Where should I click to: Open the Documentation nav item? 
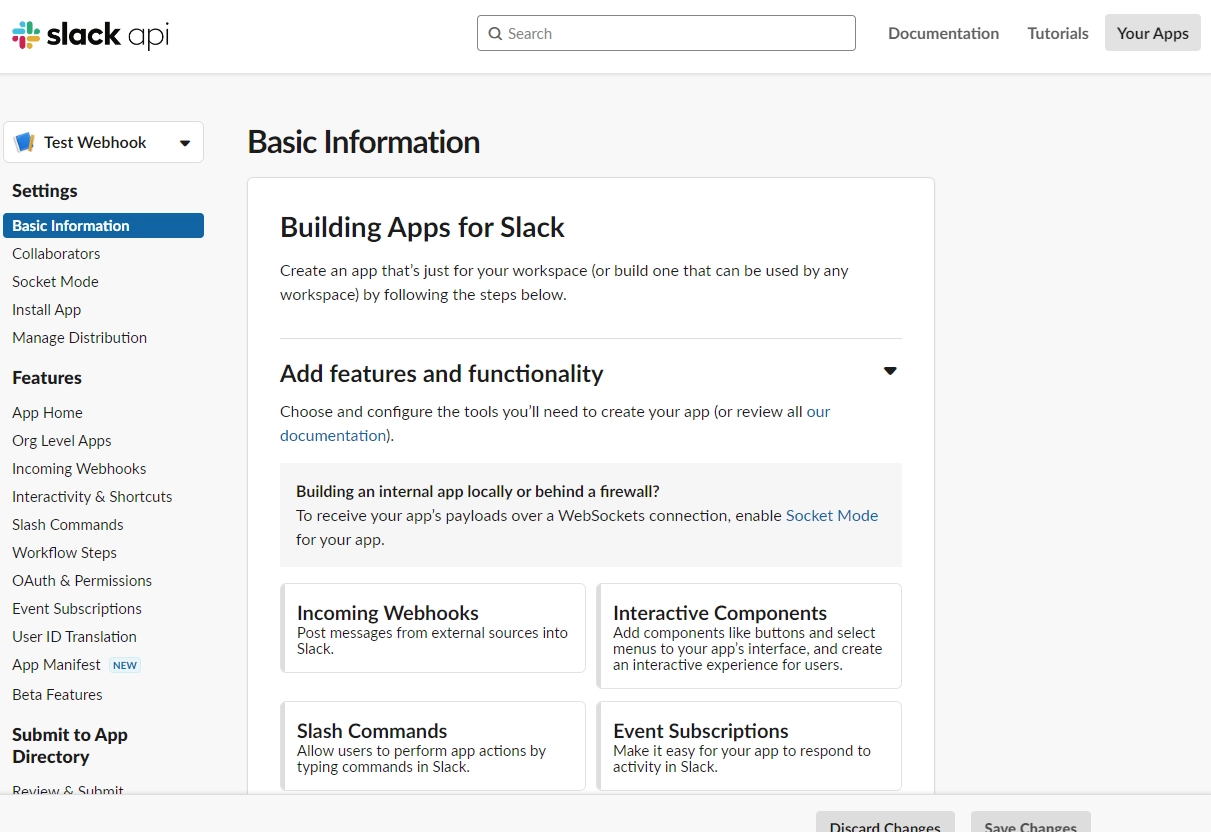coord(943,33)
